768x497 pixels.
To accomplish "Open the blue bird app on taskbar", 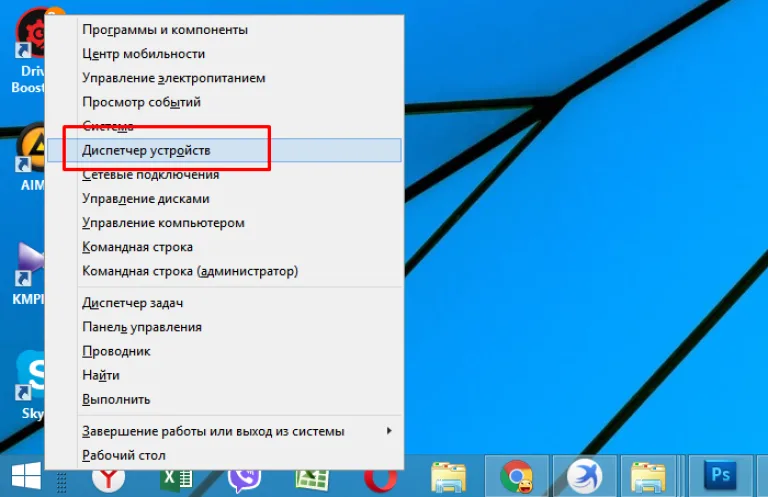I will (584, 476).
